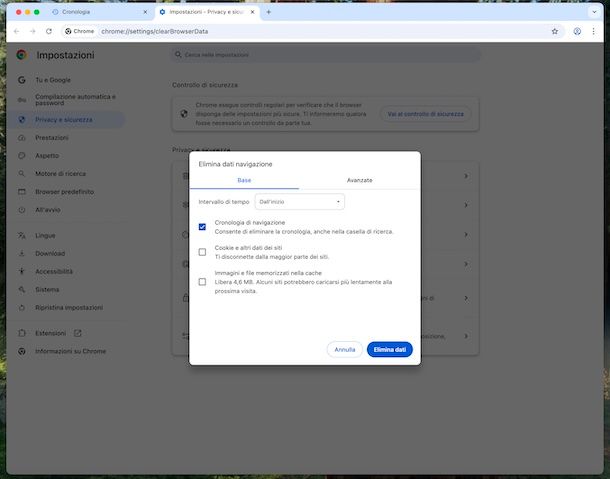Open the Chrome profile avatar icon
The width and height of the screenshot is (610, 479).
(x=577, y=31)
